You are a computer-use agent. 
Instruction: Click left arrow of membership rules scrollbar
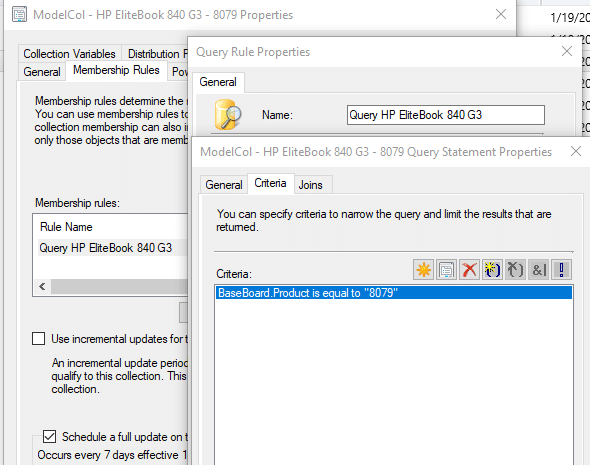(42, 287)
